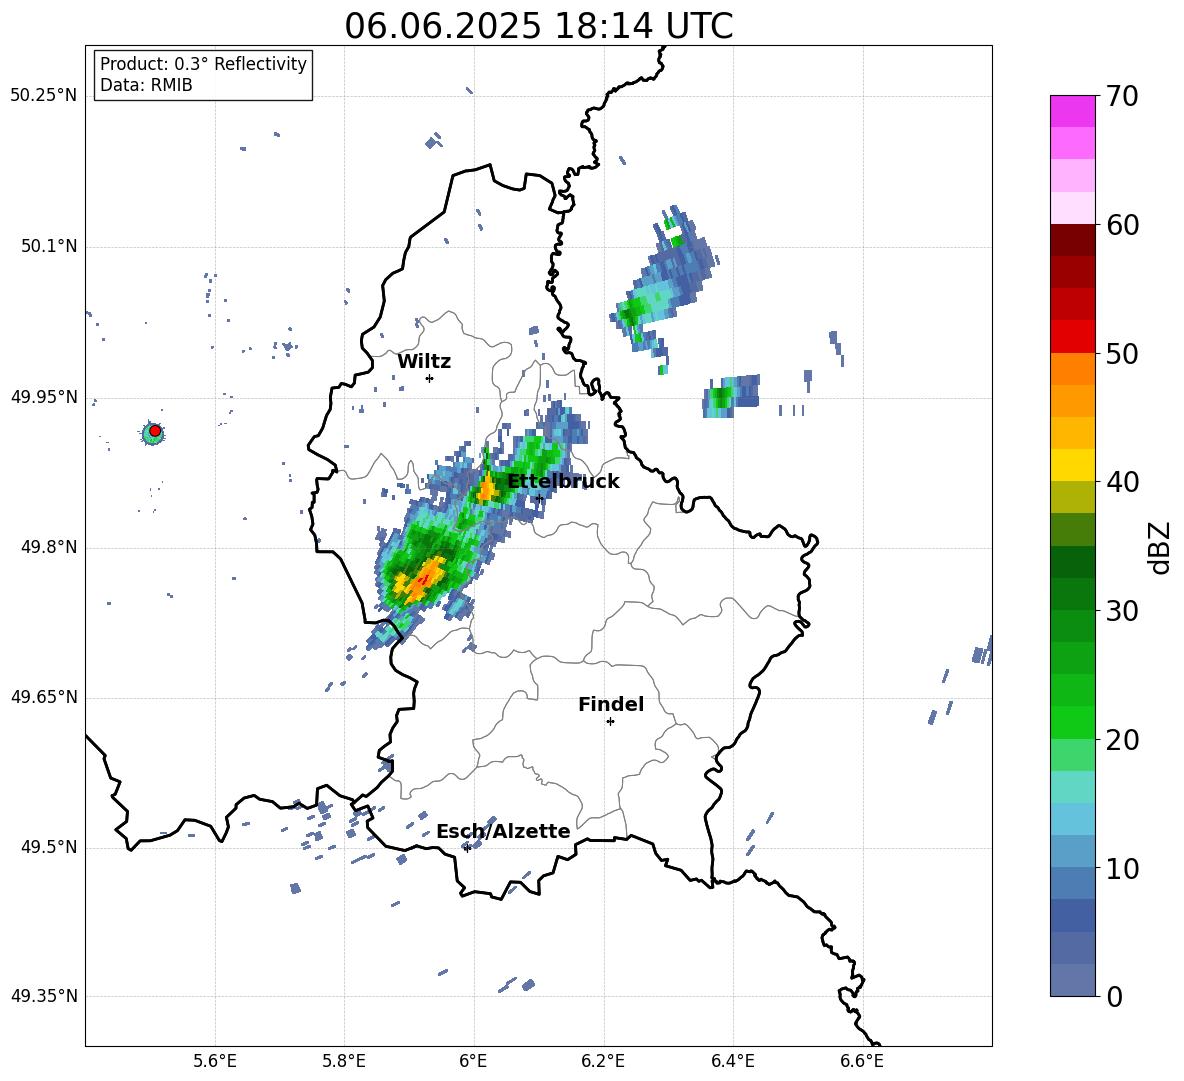Click the 49.35°N latitude label
Viewport: 1184px width, 1081px height.
[44, 996]
